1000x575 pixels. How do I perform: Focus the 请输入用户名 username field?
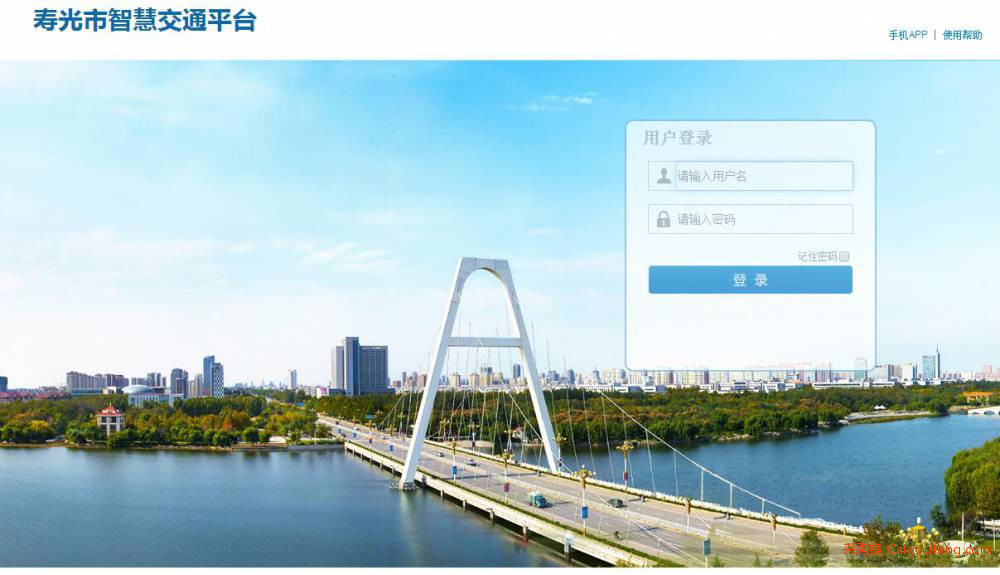(x=751, y=176)
